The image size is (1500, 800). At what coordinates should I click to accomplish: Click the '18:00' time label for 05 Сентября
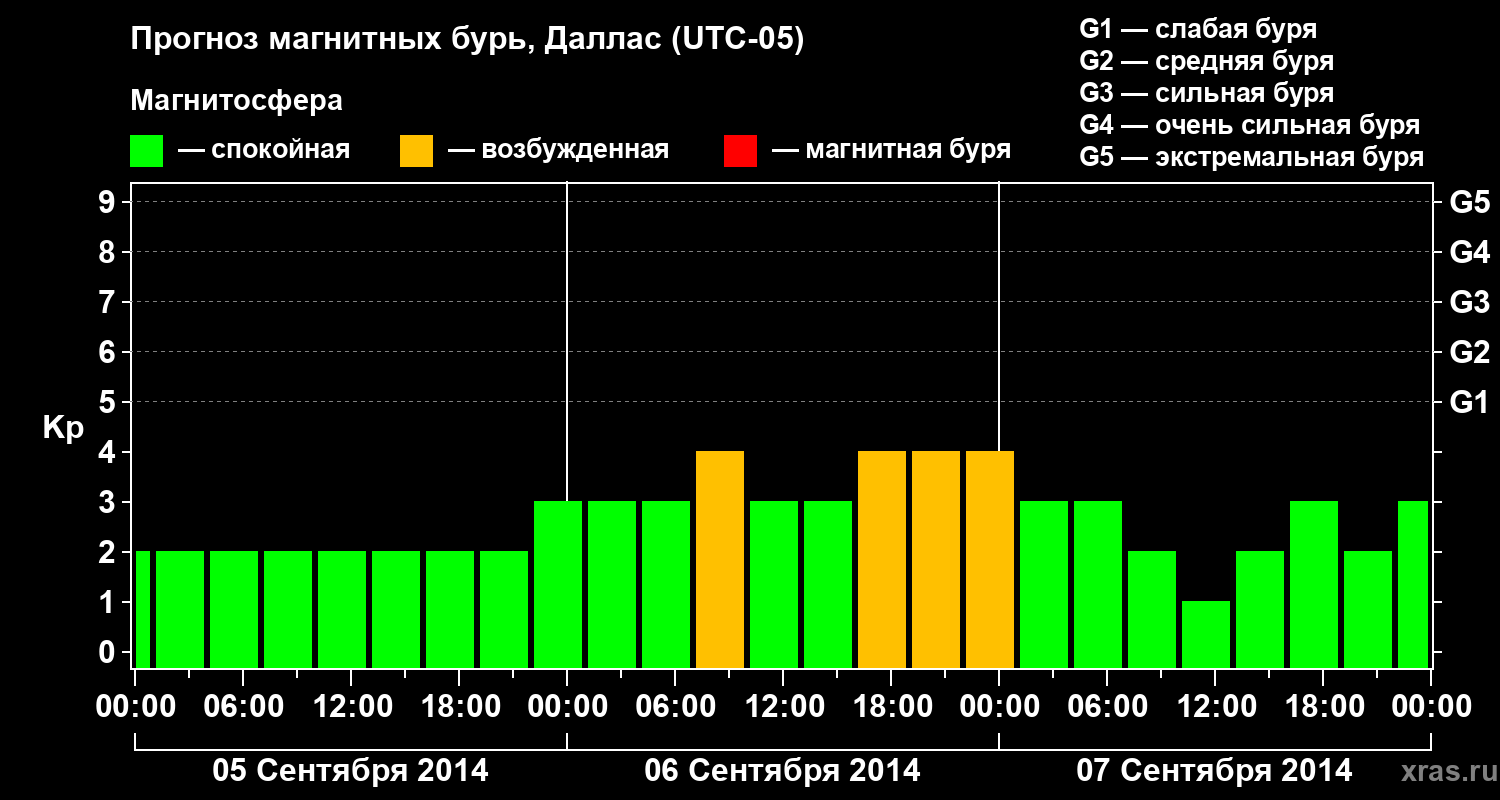(x=459, y=707)
